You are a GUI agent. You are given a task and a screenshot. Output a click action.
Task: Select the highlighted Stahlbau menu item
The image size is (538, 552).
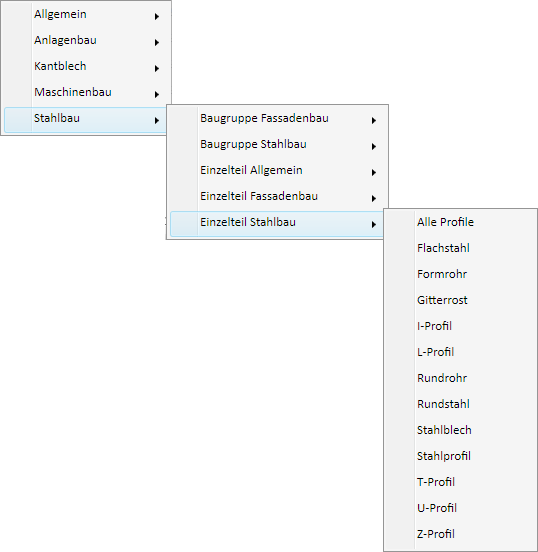click(86, 119)
